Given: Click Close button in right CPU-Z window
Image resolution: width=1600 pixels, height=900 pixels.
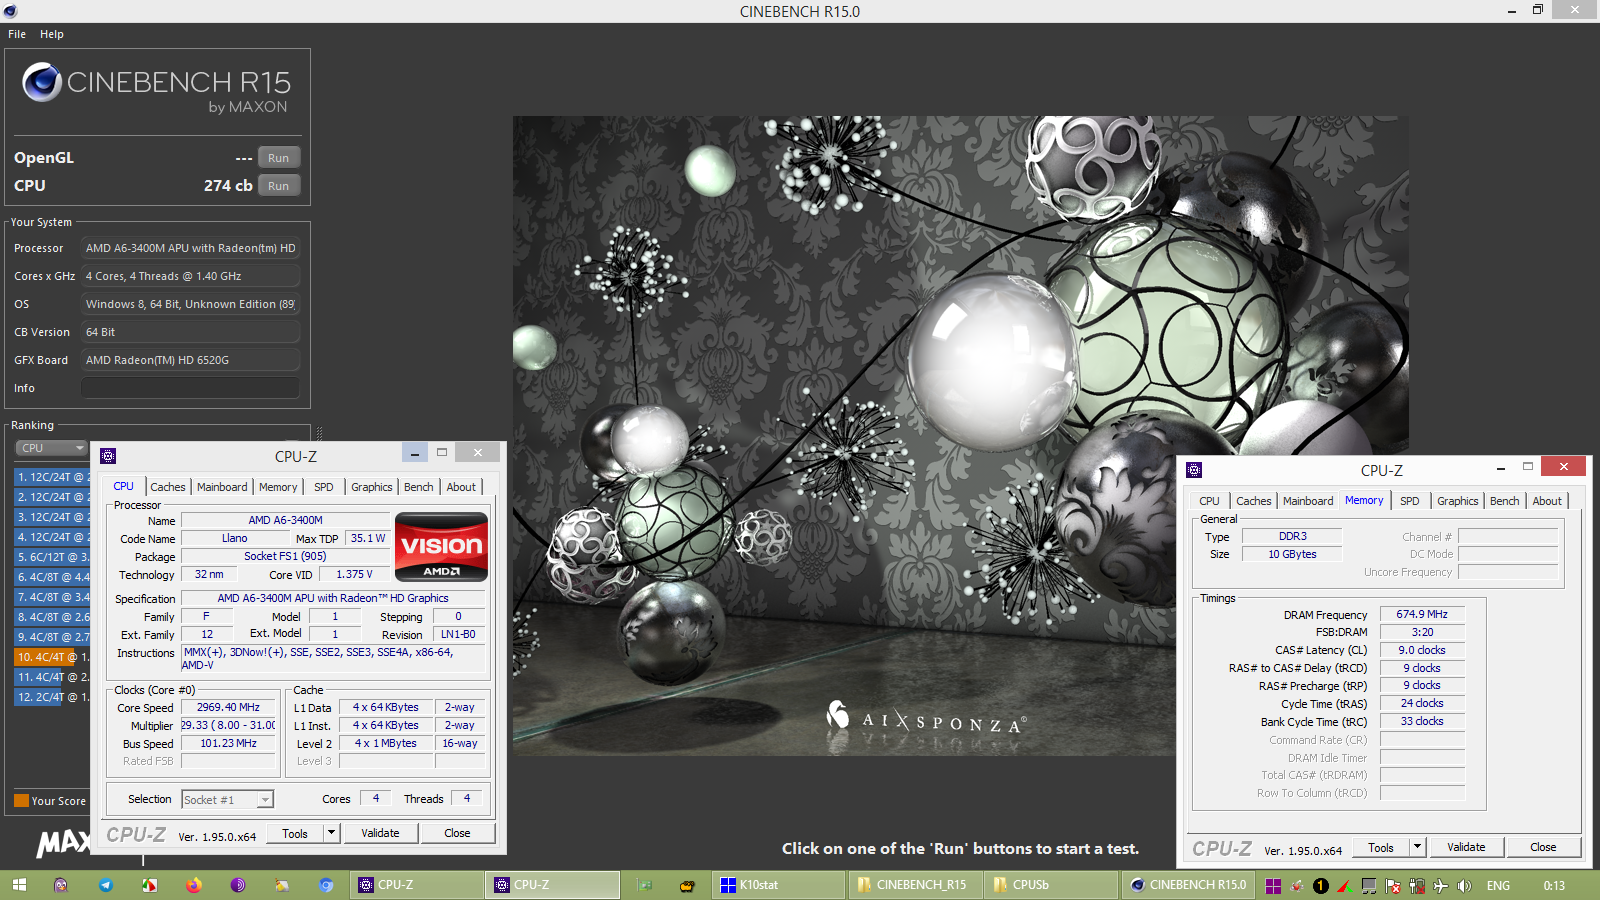Looking at the screenshot, I should [x=1543, y=847].
